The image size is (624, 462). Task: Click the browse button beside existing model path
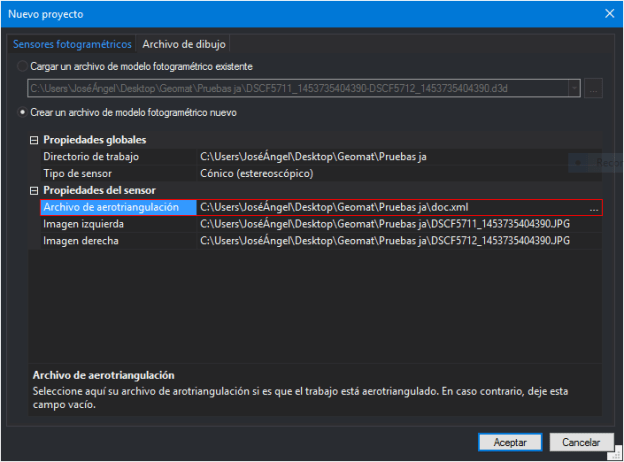pos(594,89)
